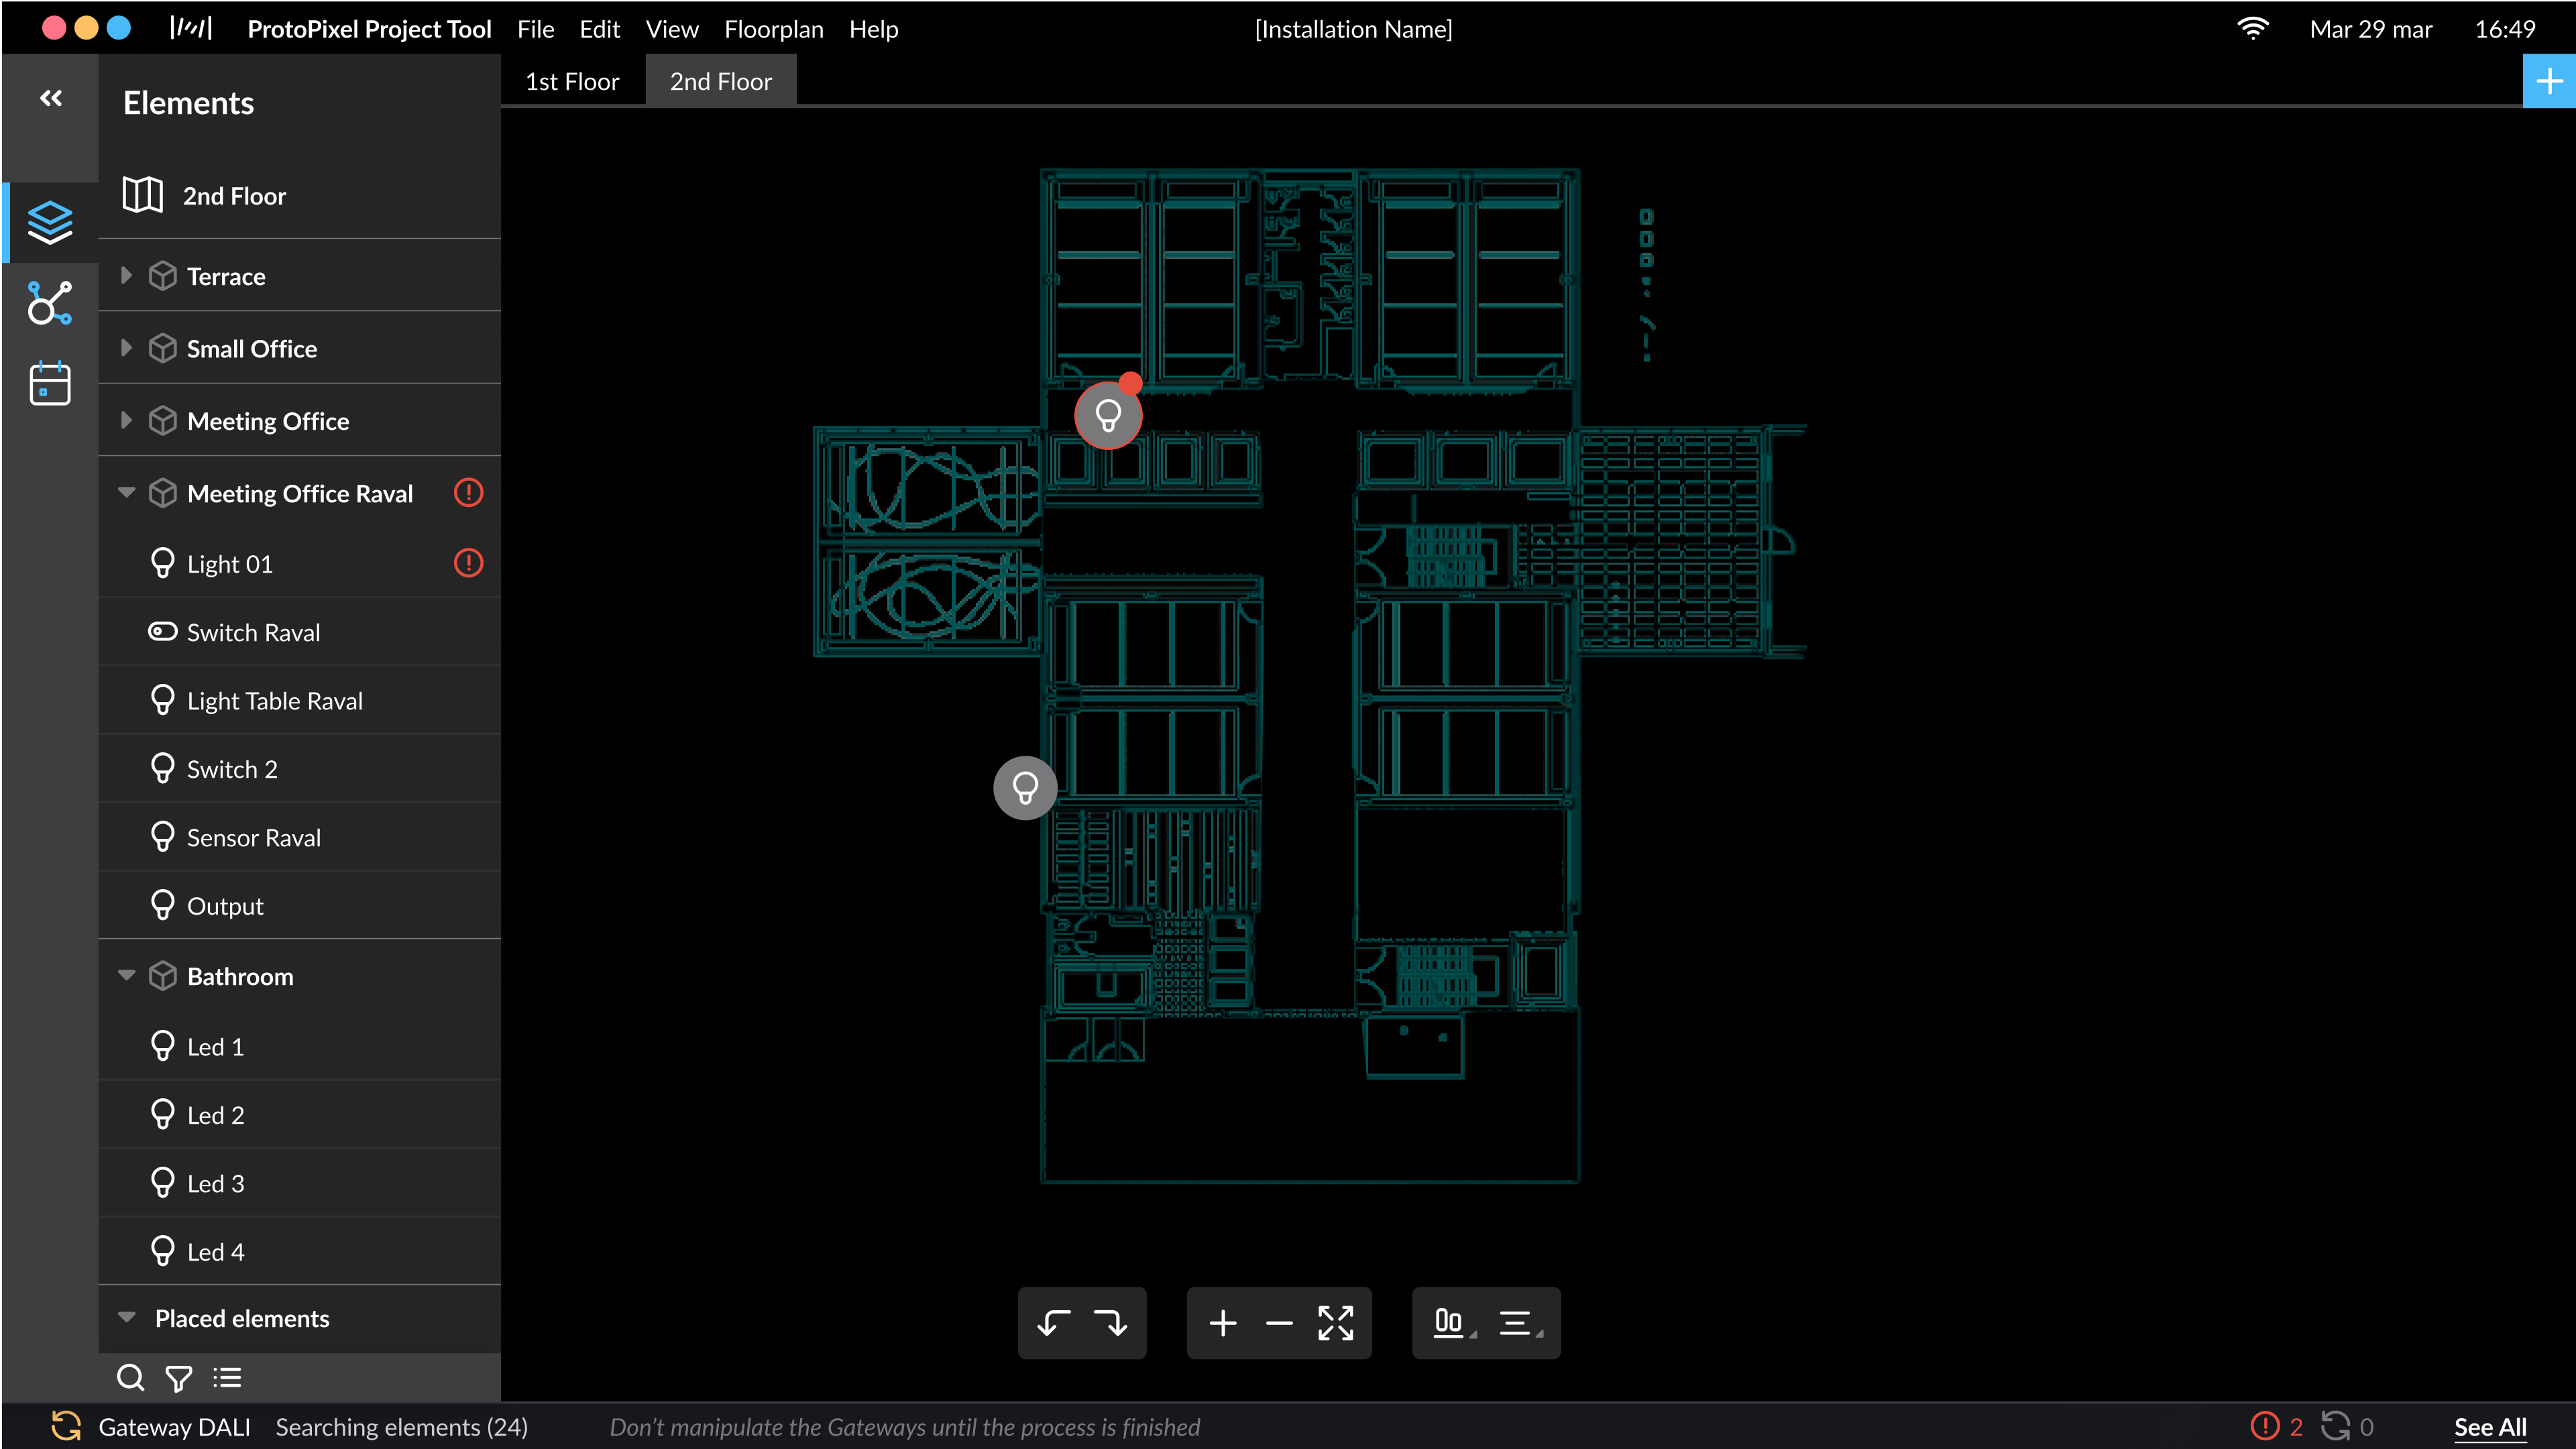Open ProtoPixel Project Tool app menu
Screen dimensions: 2576x1449
click(369, 29)
